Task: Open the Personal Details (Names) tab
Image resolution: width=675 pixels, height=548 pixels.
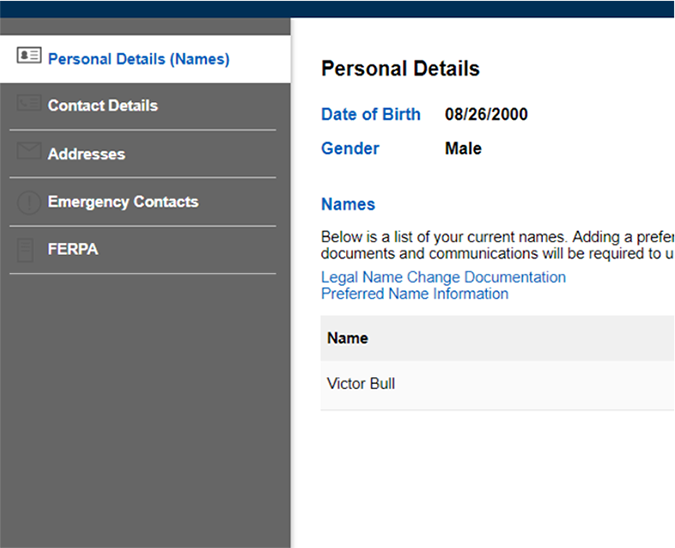Action: pos(138,59)
